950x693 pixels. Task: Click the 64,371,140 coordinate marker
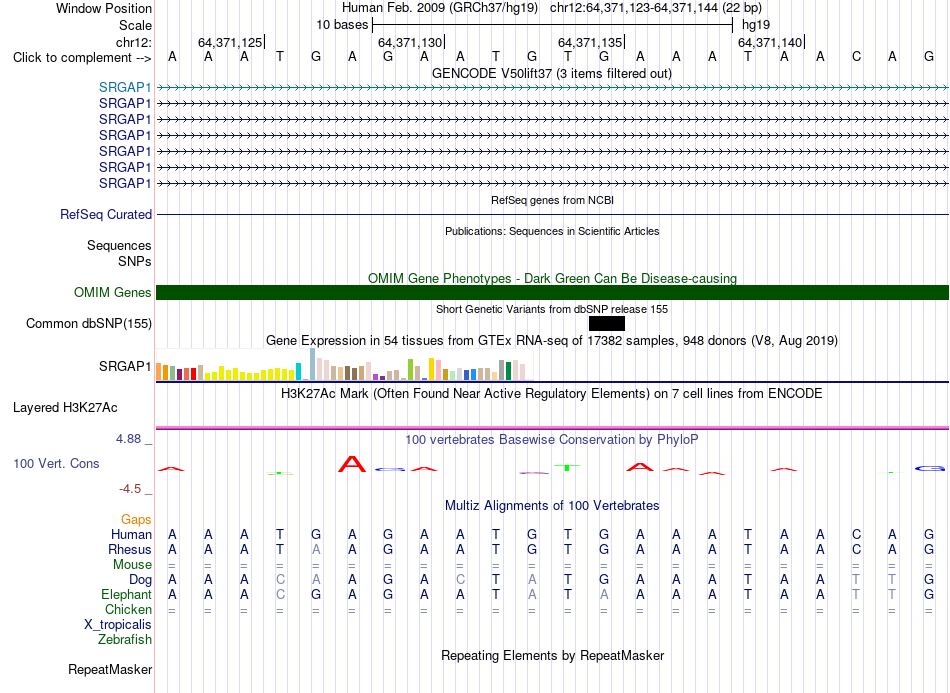tap(770, 42)
